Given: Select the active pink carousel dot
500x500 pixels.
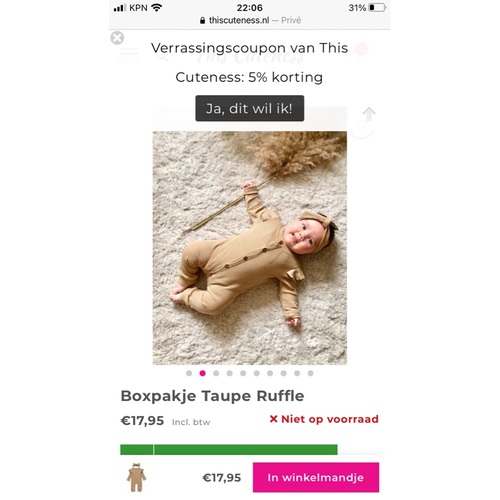Looking at the screenshot, I should point(202,373).
